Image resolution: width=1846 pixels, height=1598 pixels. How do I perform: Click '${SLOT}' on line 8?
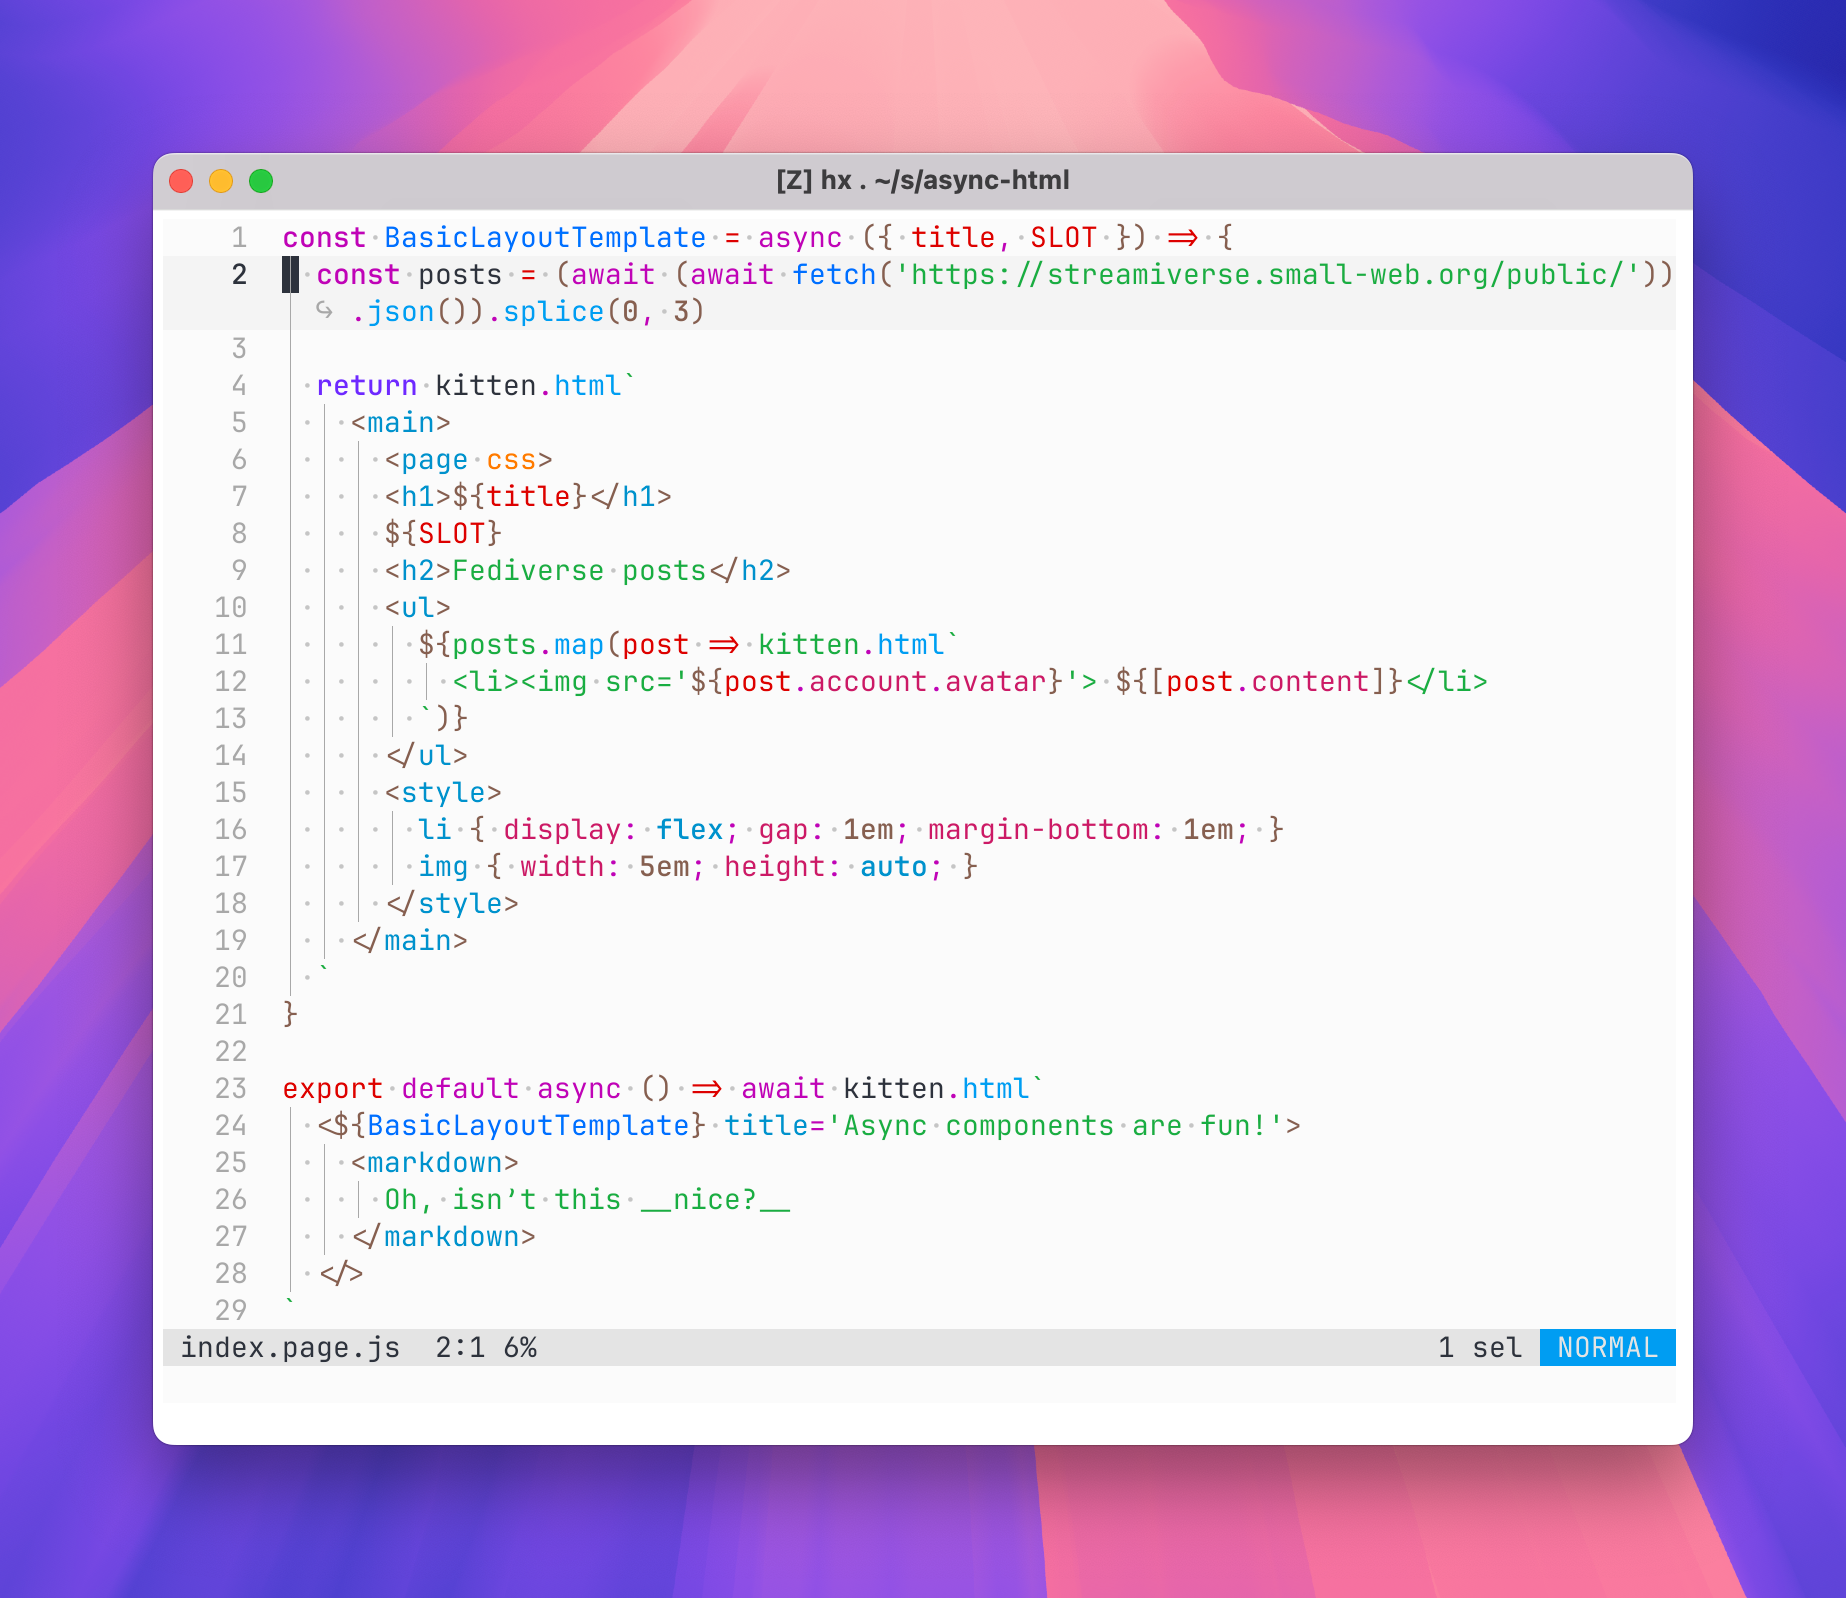coord(443,534)
